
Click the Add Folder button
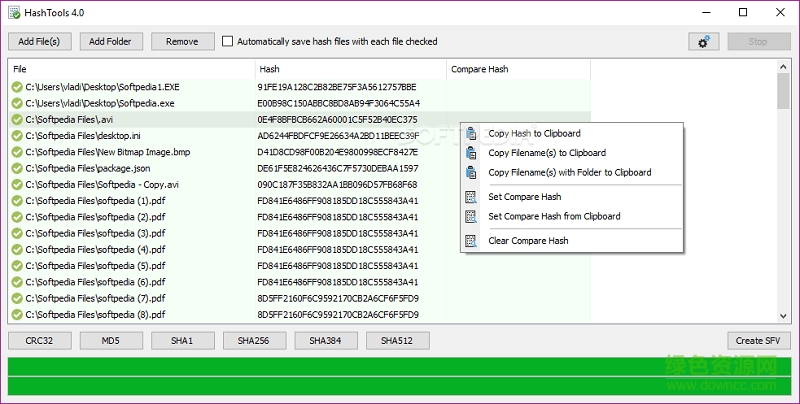point(111,42)
